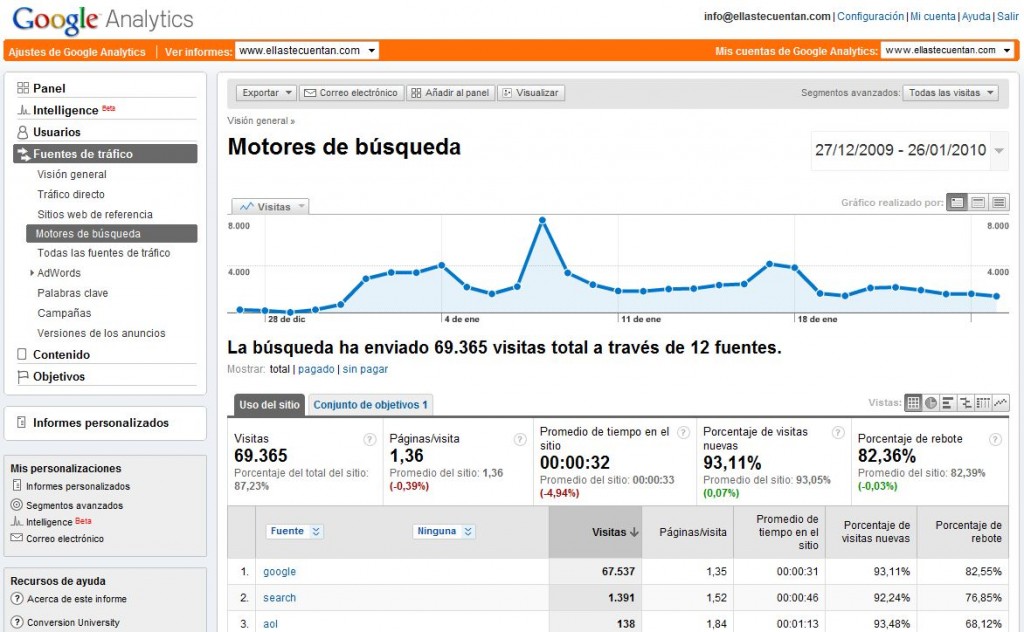Click the Segmentos avanzados target icon
The image size is (1024, 632).
point(16,505)
